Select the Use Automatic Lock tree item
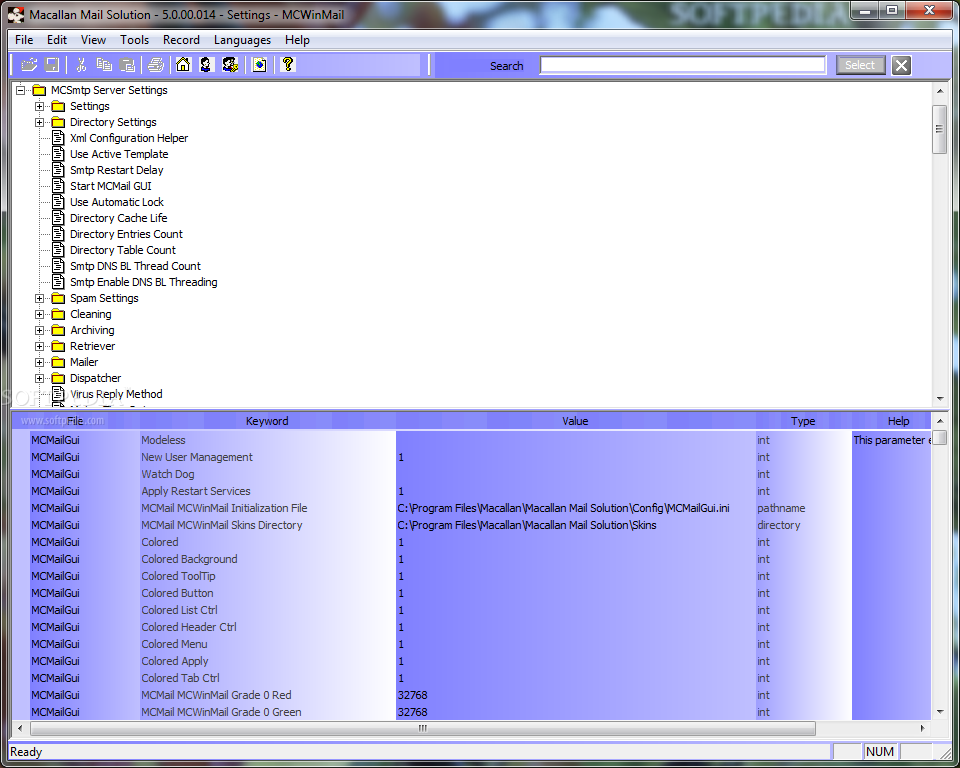The width and height of the screenshot is (960, 768). click(x=116, y=201)
